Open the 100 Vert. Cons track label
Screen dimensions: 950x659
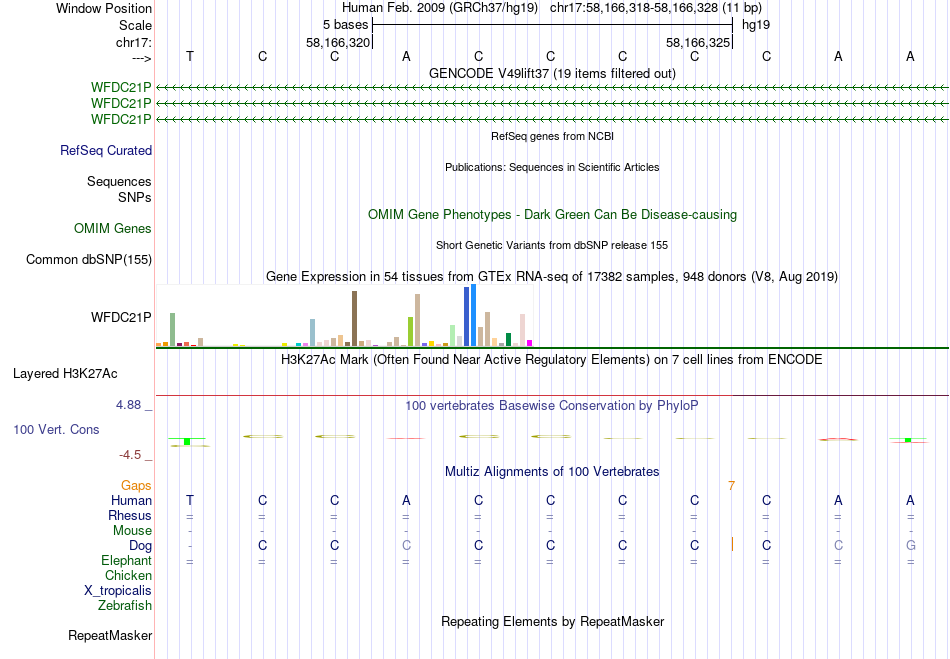point(56,429)
